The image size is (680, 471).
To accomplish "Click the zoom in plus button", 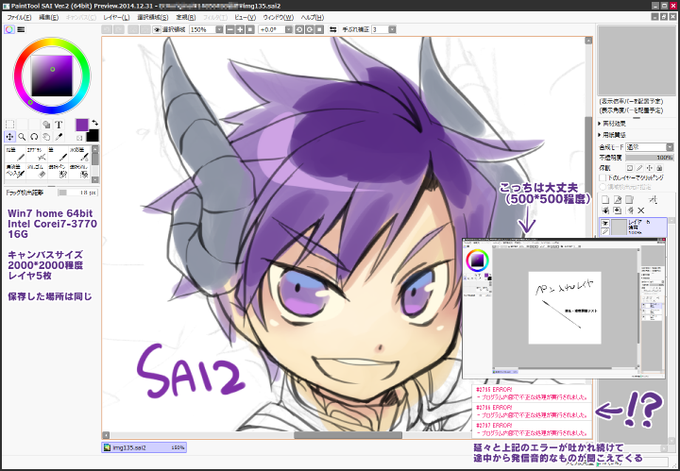I will tap(240, 29).
